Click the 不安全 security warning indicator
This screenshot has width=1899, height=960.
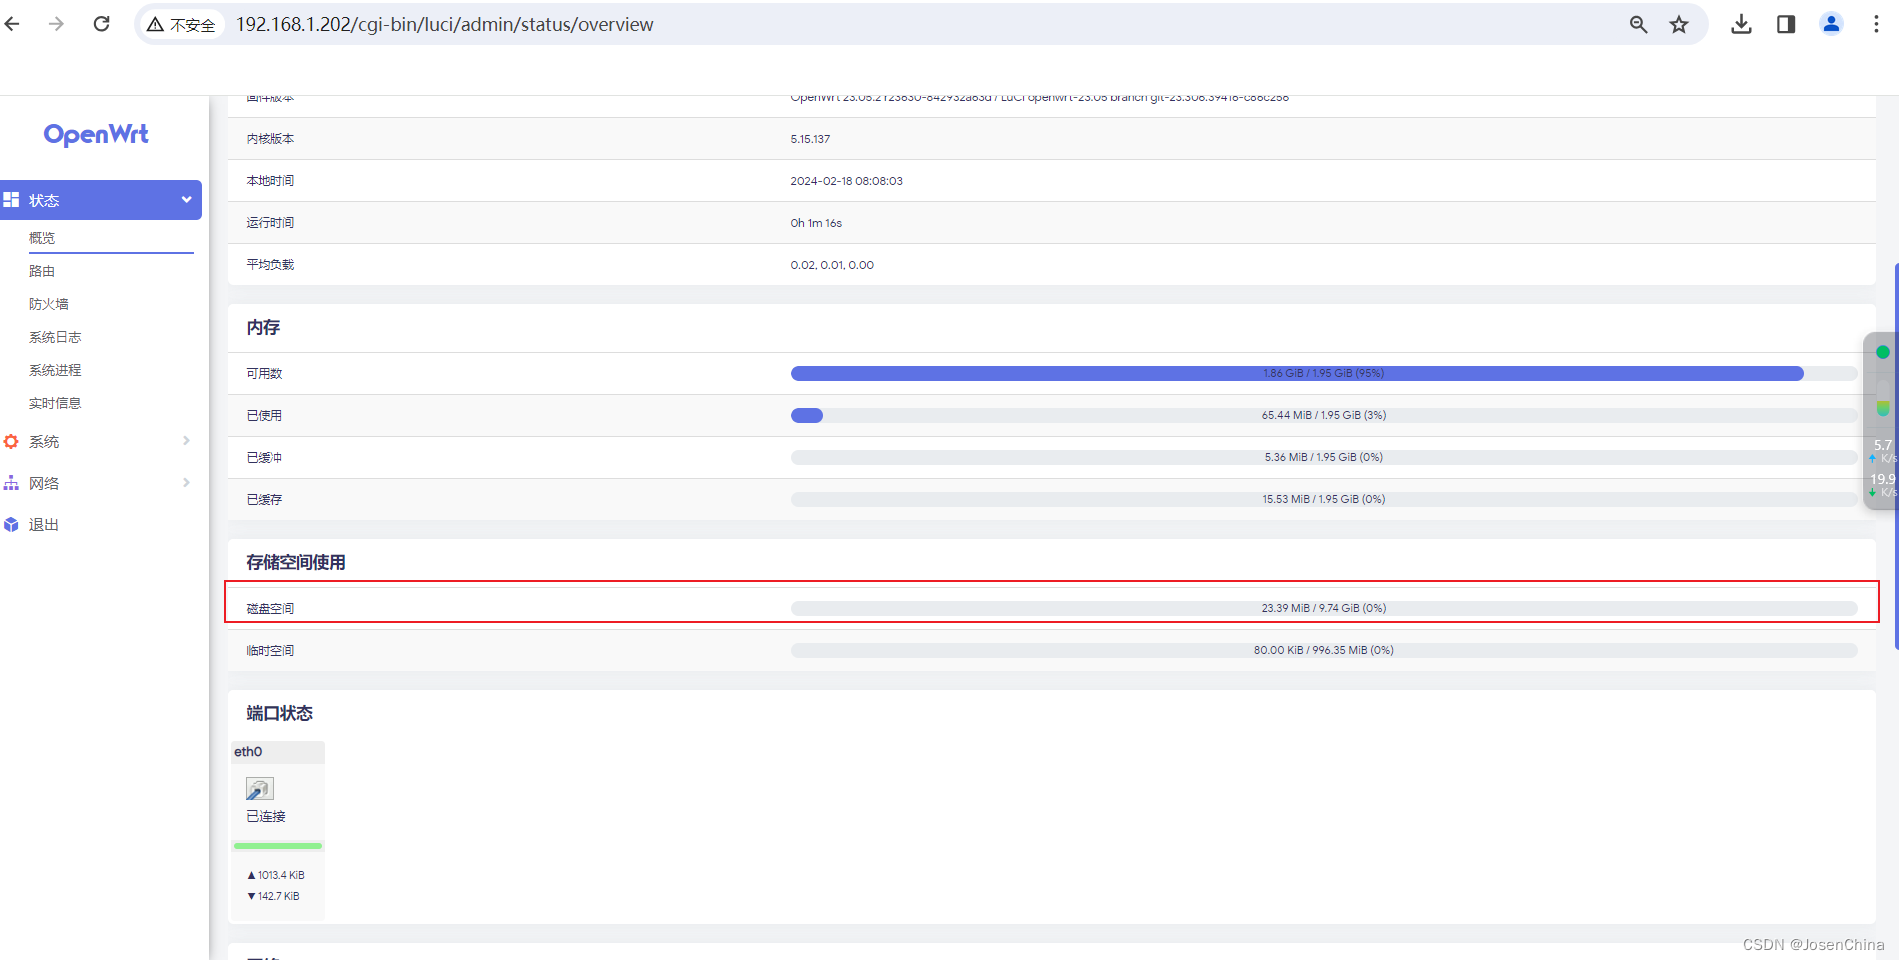click(182, 25)
